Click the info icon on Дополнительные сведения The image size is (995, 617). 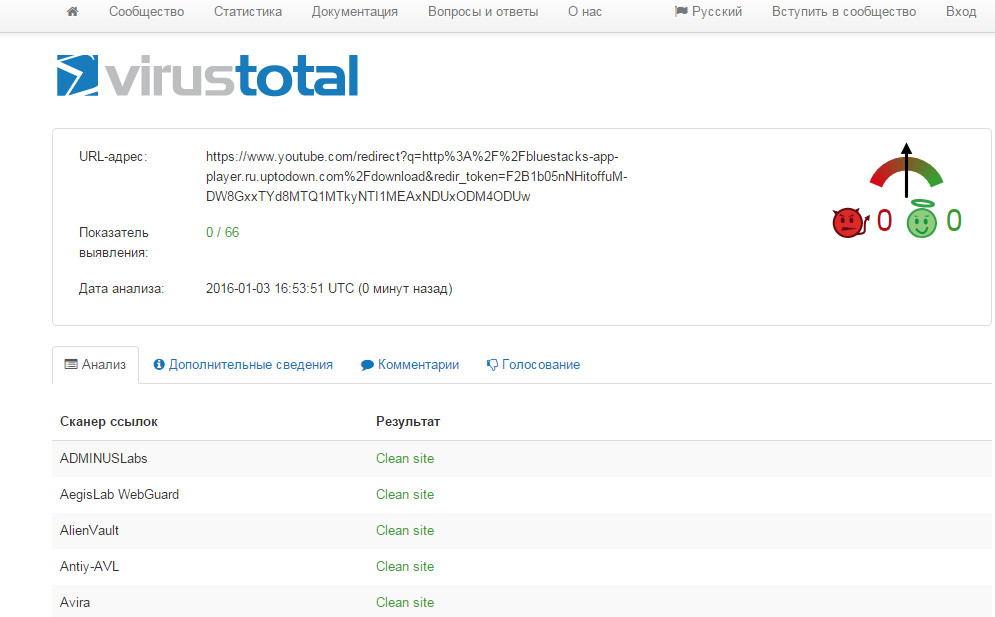[x=159, y=364]
